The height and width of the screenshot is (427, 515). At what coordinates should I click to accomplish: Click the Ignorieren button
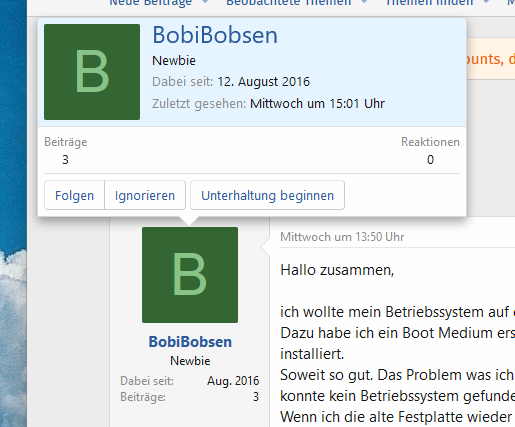[145, 195]
